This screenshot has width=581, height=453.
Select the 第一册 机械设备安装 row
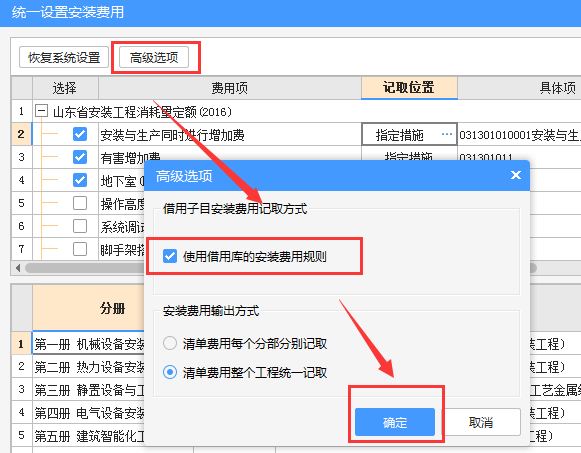(x=89, y=344)
